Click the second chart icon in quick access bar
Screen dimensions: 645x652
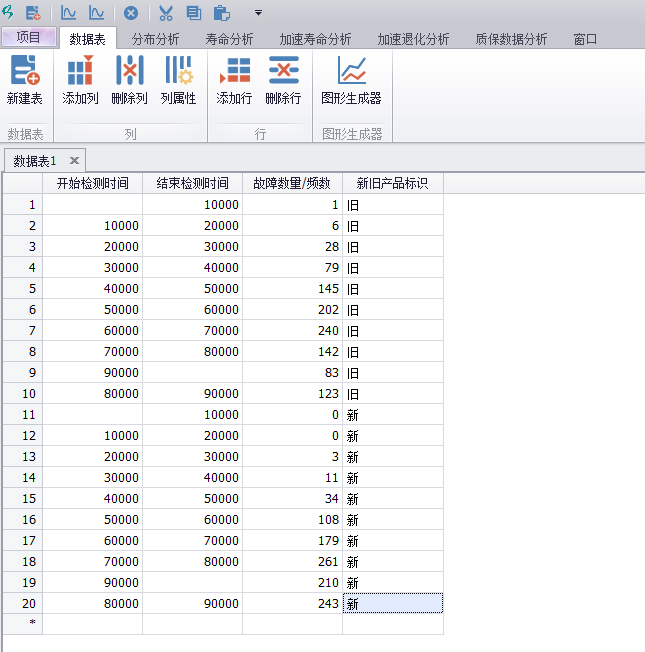(96, 13)
